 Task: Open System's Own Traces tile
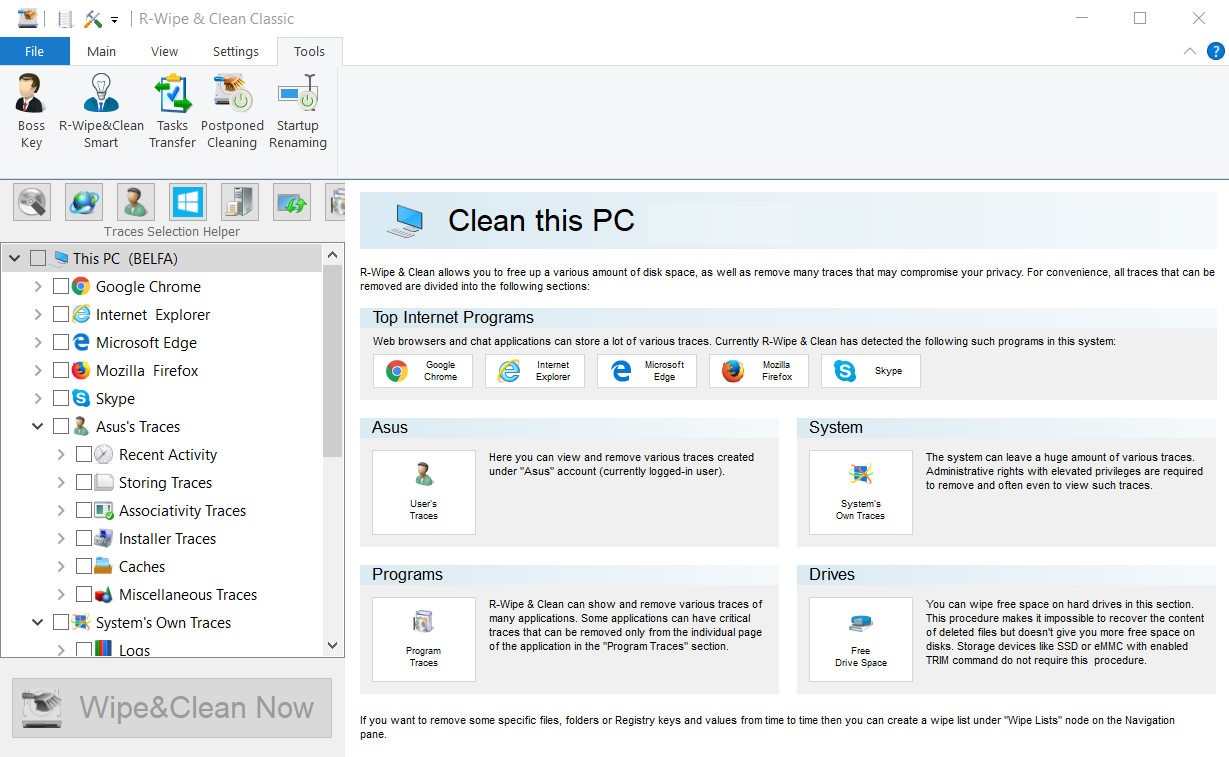pos(861,492)
